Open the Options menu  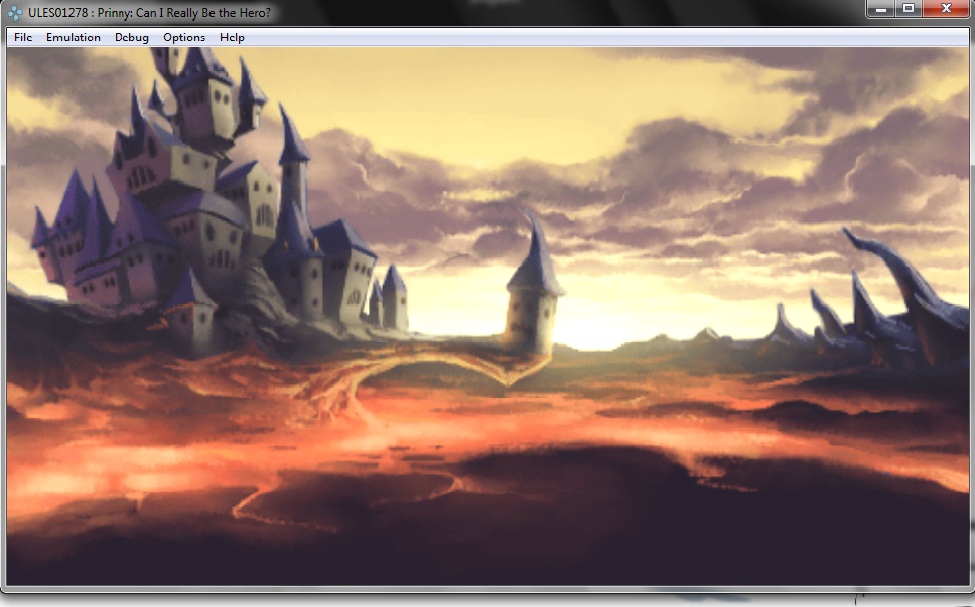(x=184, y=37)
